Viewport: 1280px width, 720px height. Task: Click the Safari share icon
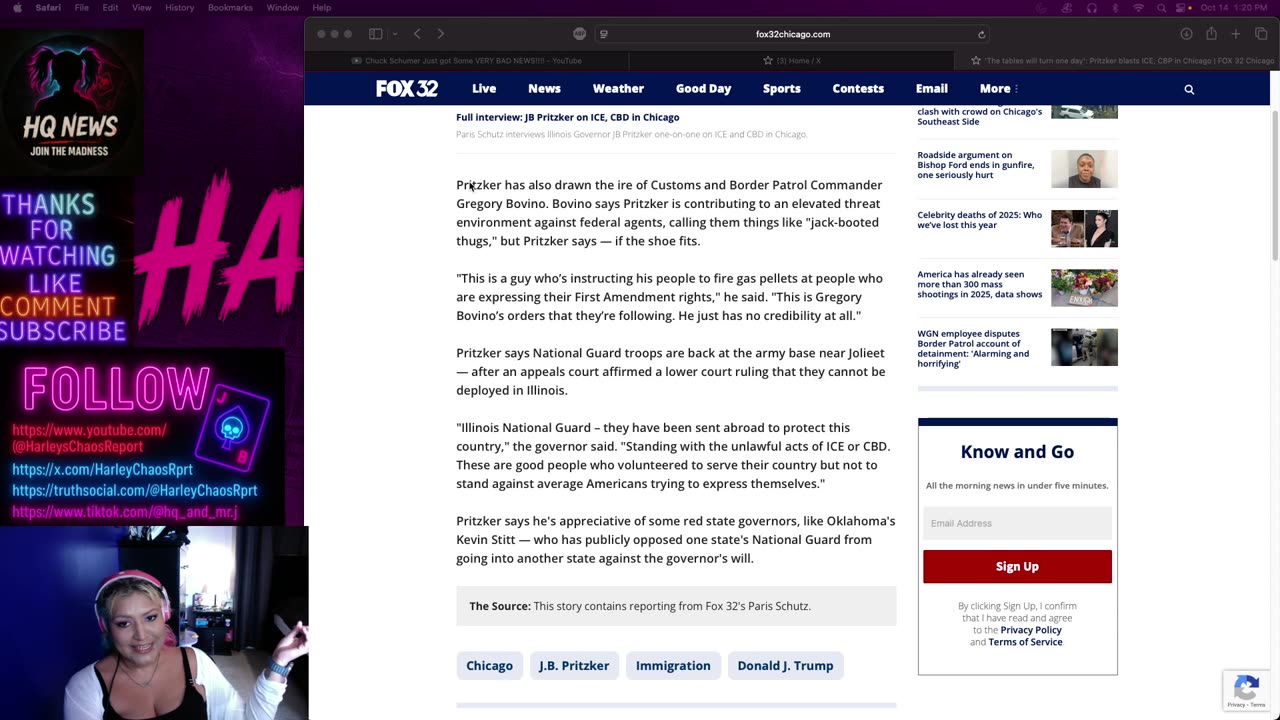pos(1211,34)
